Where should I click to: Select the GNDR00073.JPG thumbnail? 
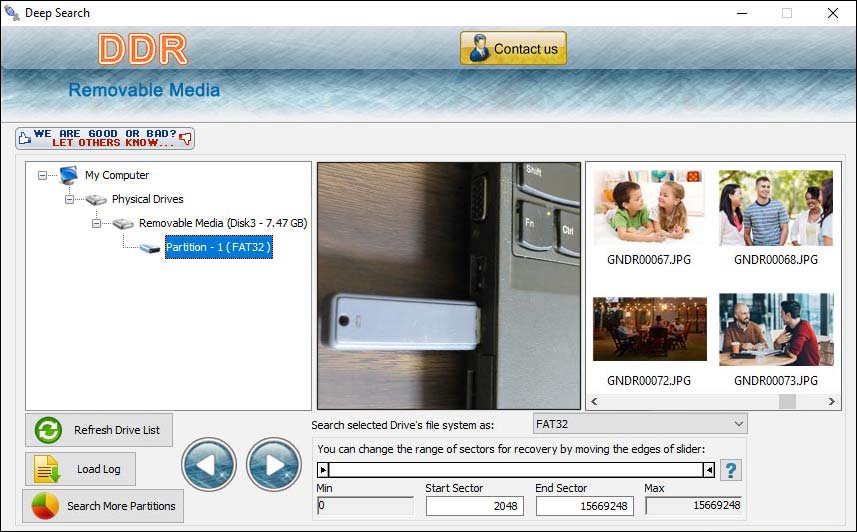pyautogui.click(x=775, y=330)
